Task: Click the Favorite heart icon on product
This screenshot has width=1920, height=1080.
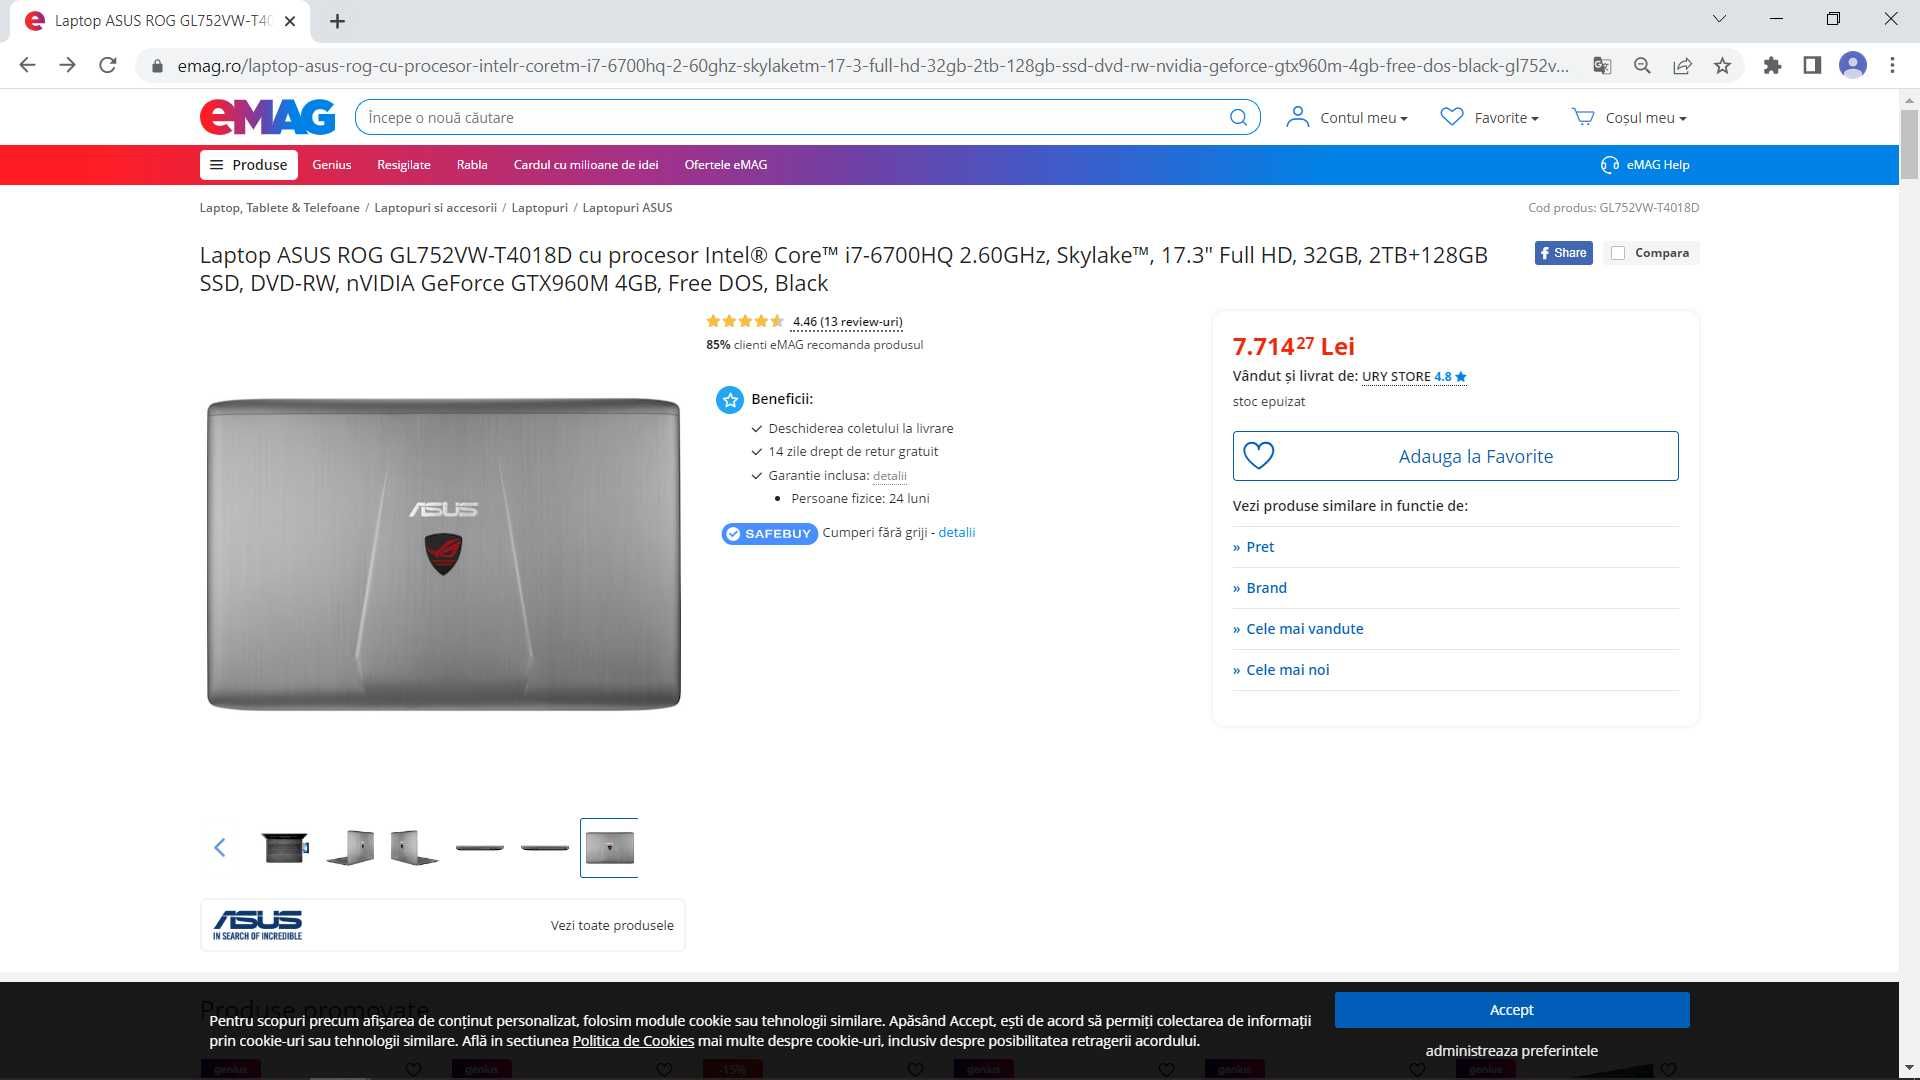Action: click(1257, 456)
